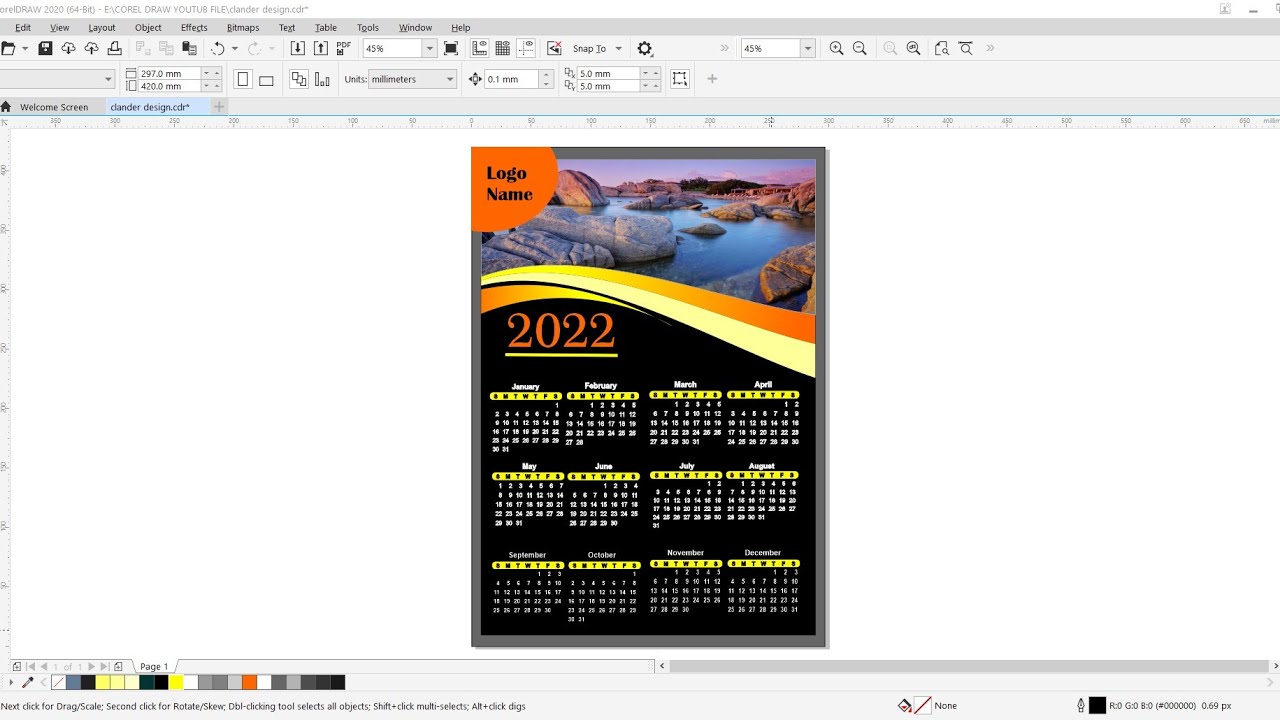Expand the standard toolbar overflow chevron
This screenshot has width=1280, height=720.
[x=725, y=48]
